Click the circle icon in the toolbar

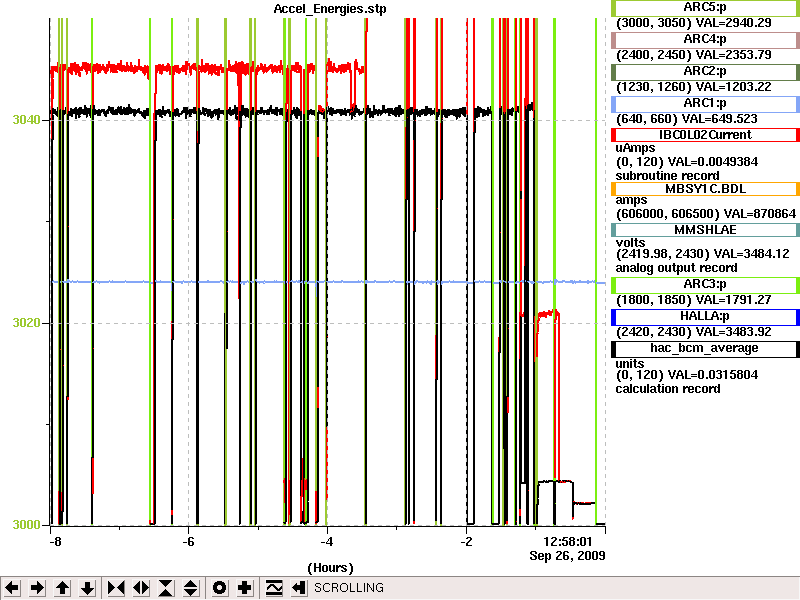coord(219,588)
